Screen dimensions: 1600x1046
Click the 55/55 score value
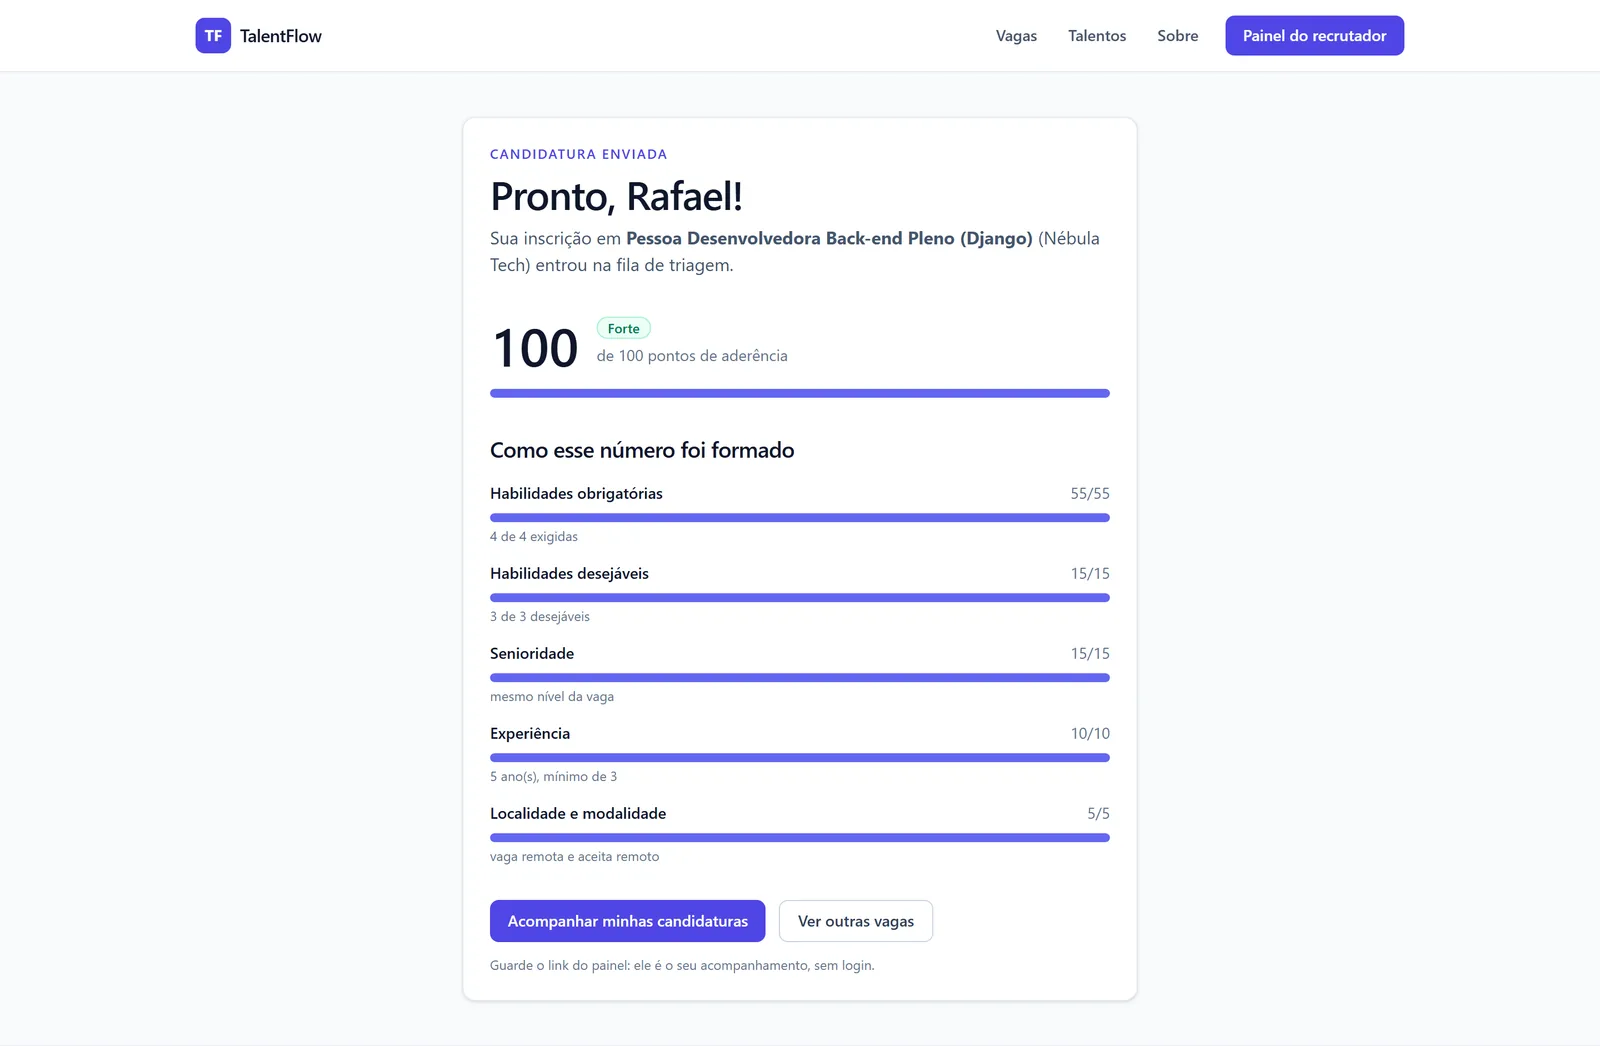[x=1090, y=493]
